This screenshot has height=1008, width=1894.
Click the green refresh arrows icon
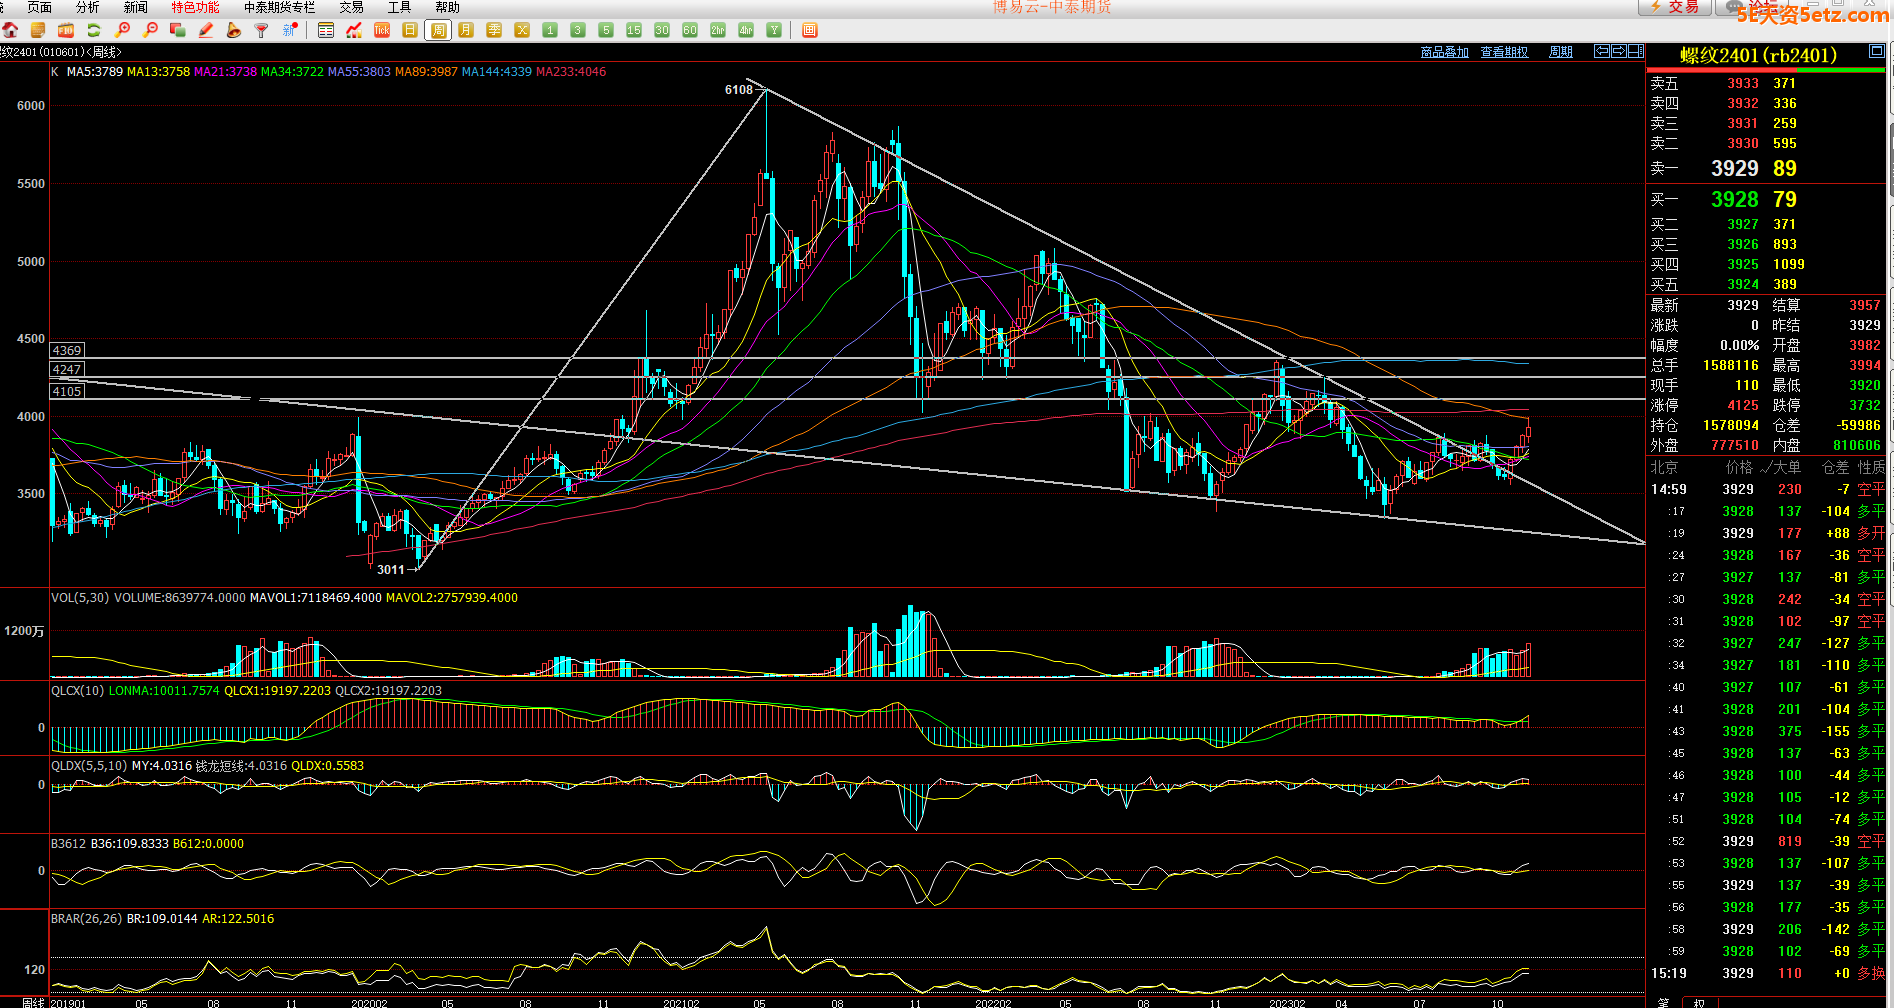pyautogui.click(x=94, y=30)
